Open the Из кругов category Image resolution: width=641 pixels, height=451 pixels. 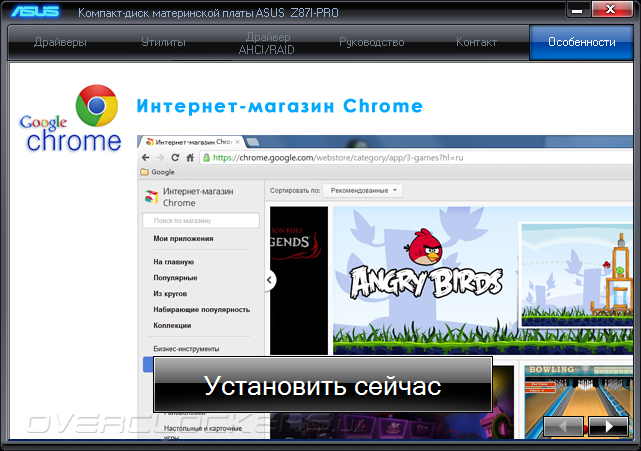pos(170,294)
